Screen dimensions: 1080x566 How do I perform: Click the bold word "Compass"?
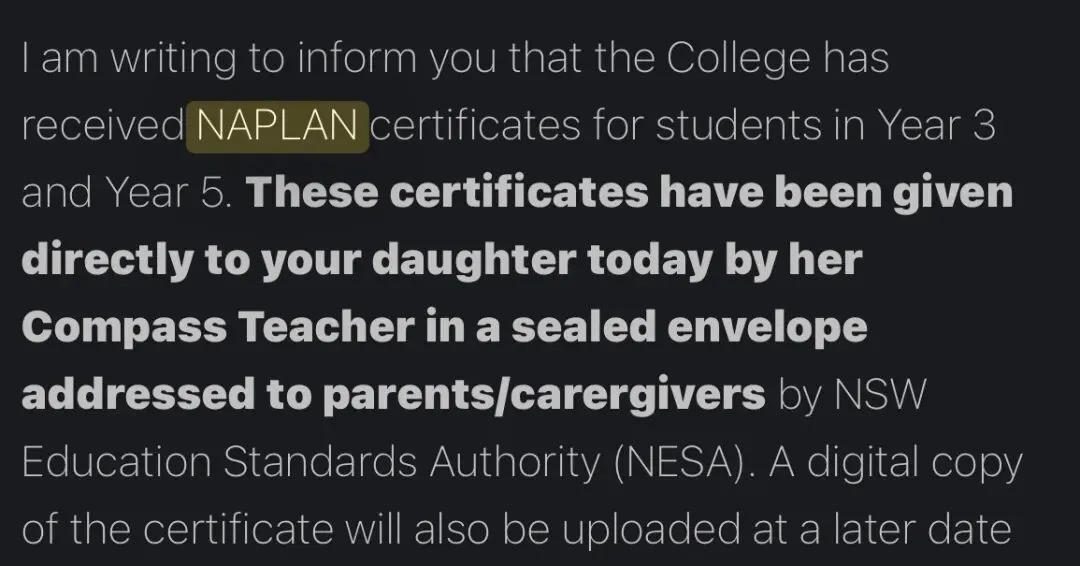(124, 329)
